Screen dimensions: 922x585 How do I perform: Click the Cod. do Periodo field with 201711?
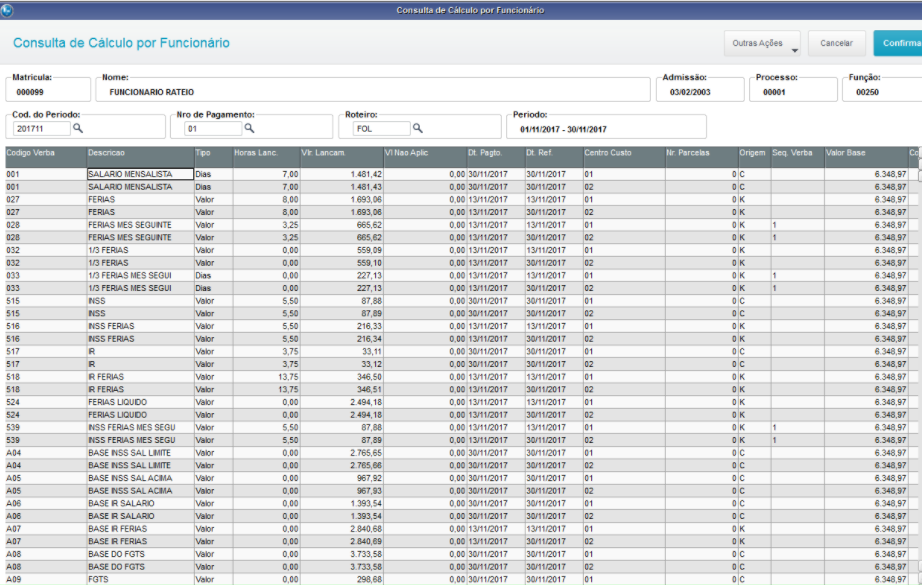41,129
